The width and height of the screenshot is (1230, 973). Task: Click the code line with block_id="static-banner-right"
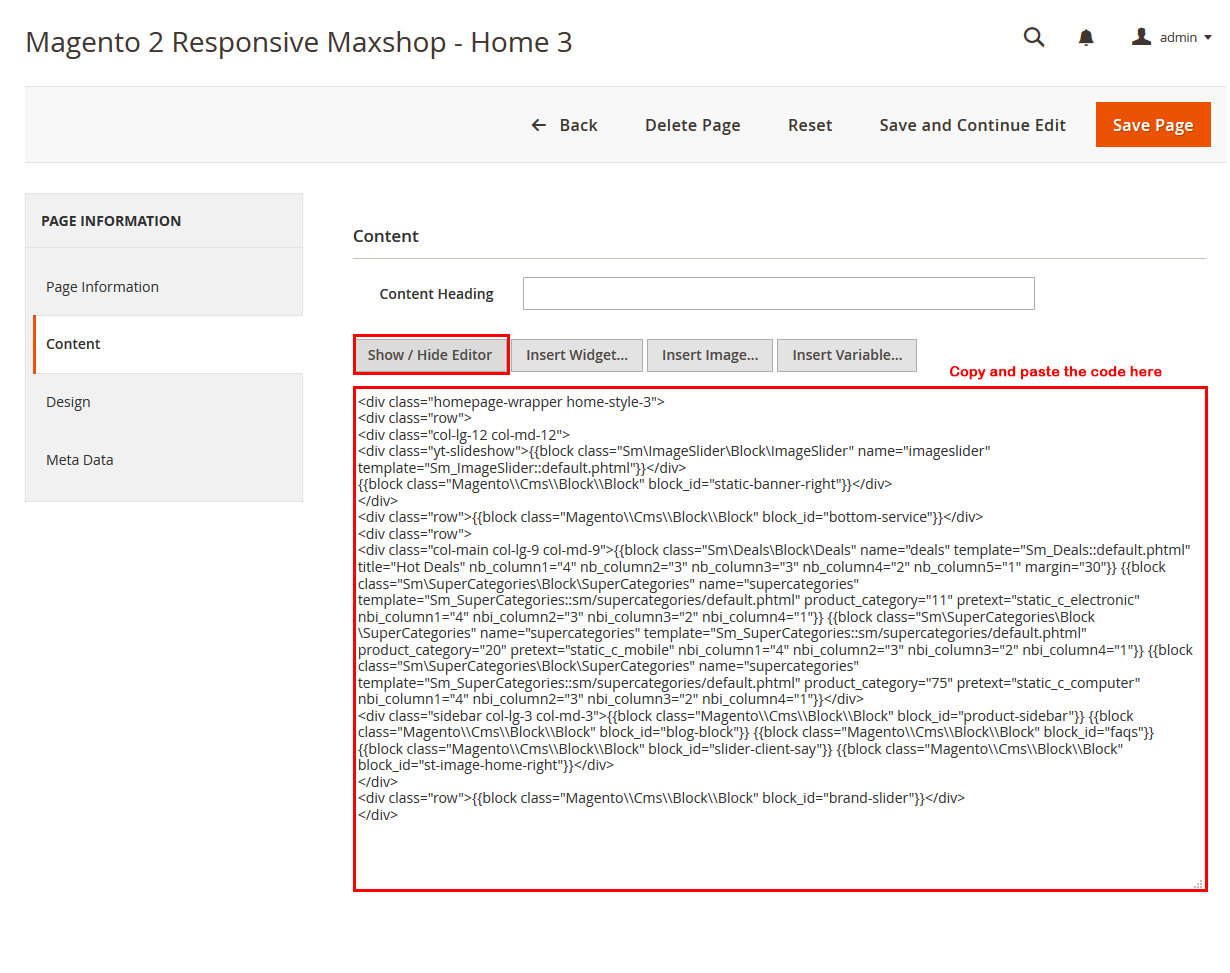625,484
